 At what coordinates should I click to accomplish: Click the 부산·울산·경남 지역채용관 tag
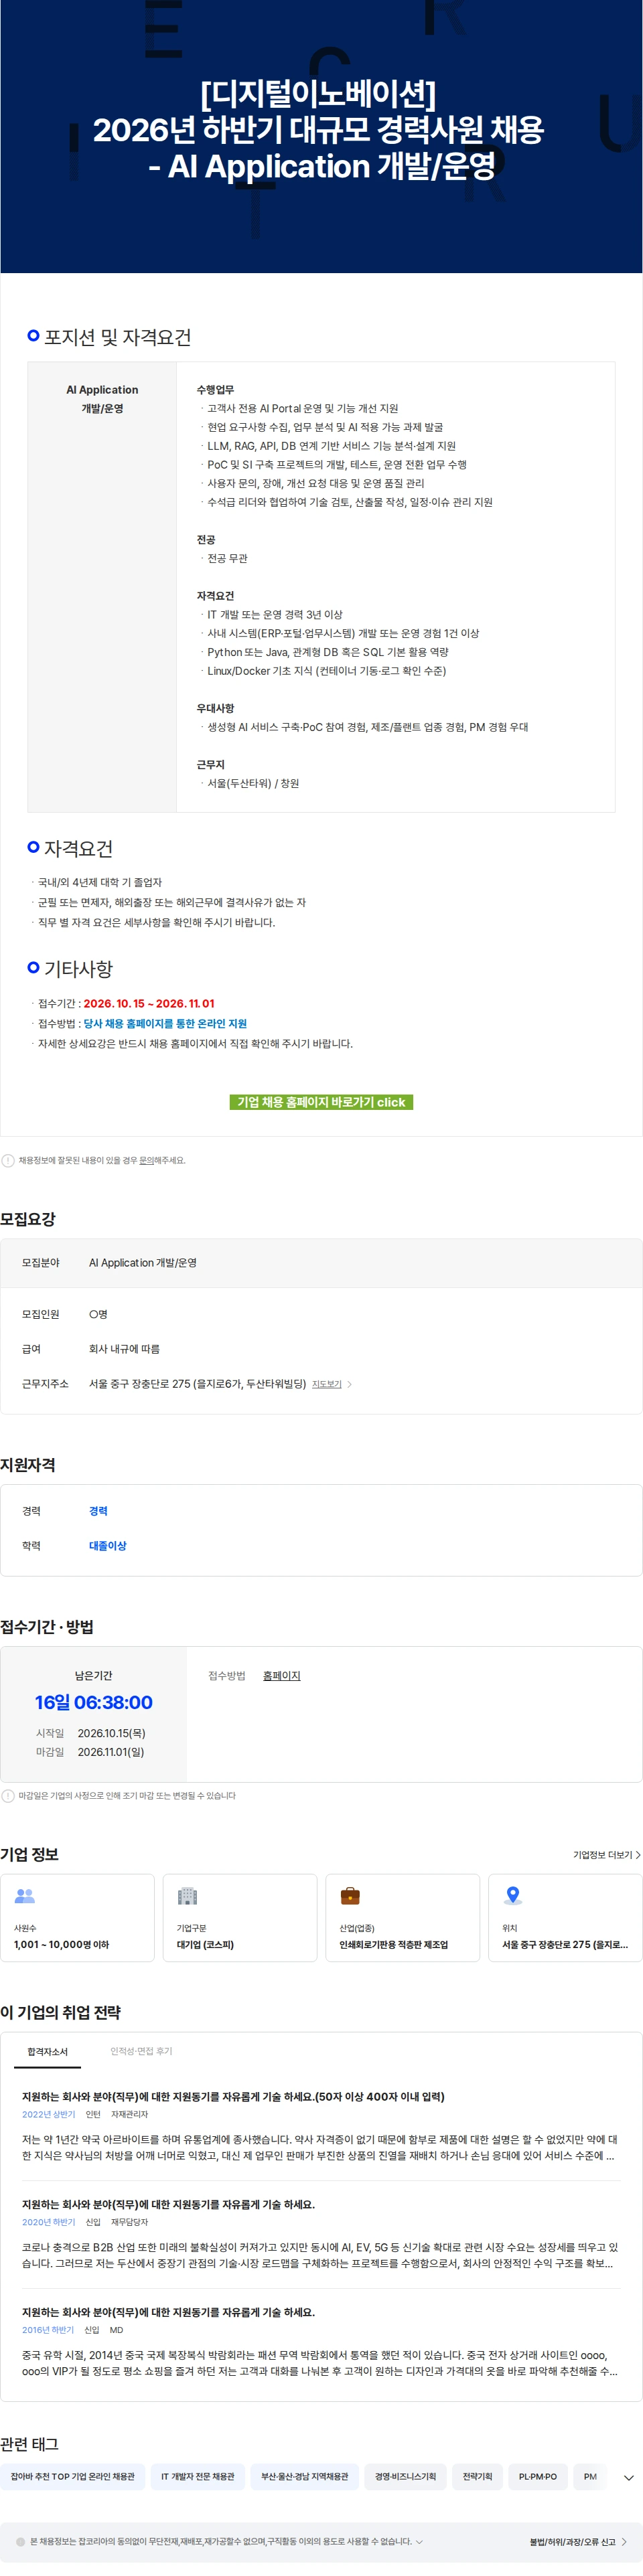tap(305, 2476)
